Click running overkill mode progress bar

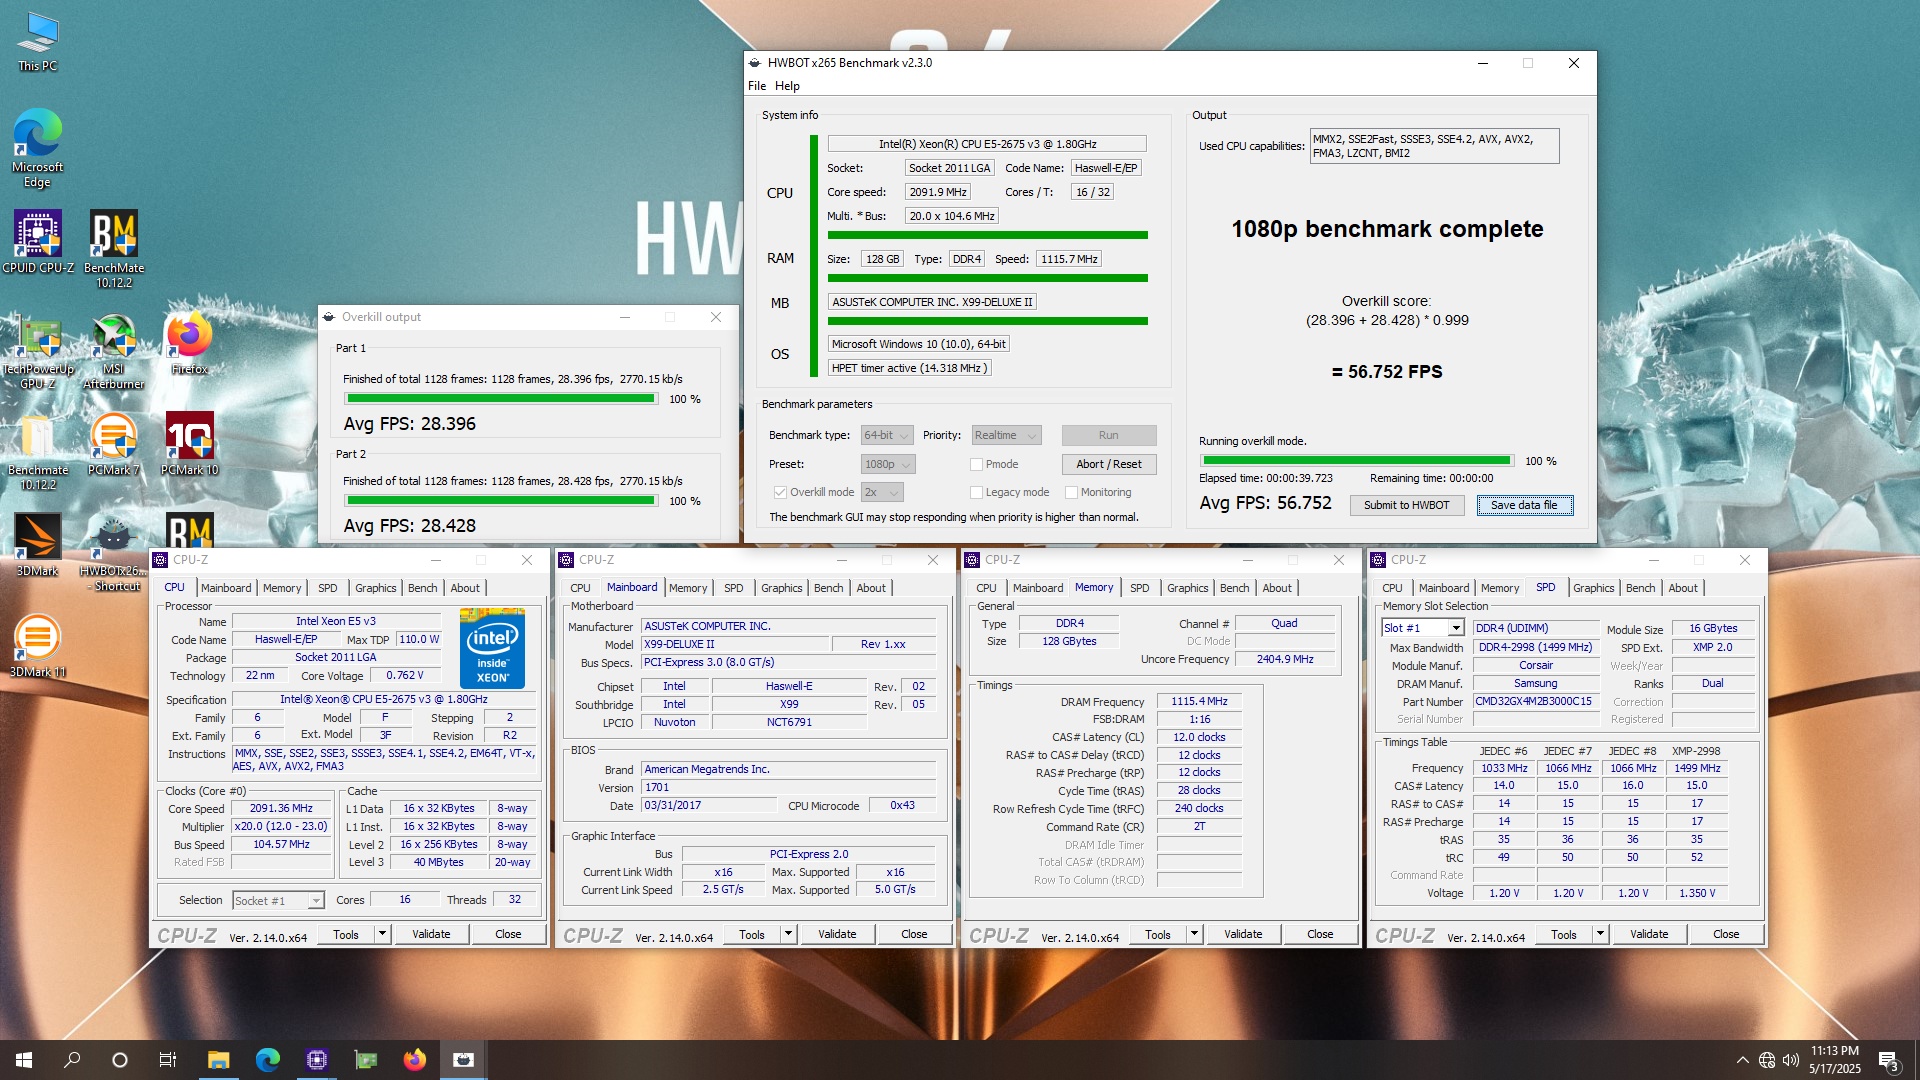click(x=1358, y=461)
